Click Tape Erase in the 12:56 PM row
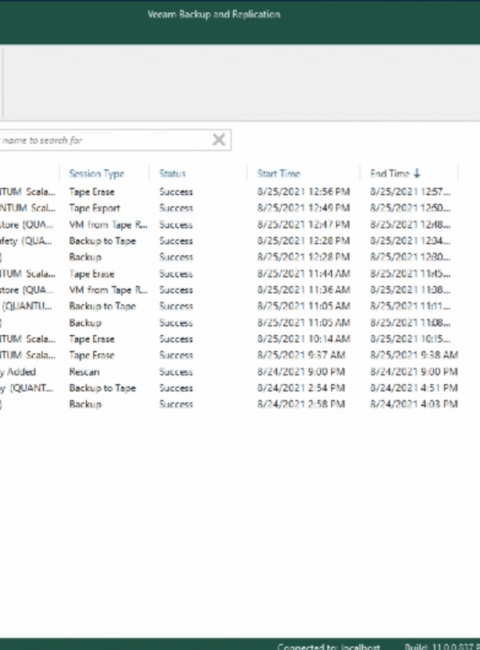Viewport: 480px width, 650px height. [92, 192]
